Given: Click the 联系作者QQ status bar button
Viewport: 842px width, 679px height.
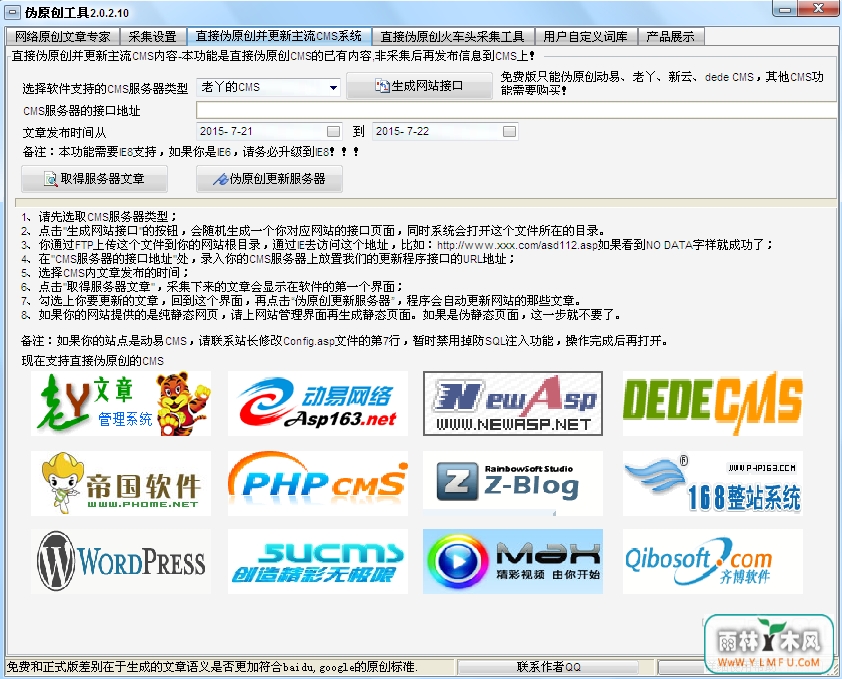Looking at the screenshot, I should [548, 667].
